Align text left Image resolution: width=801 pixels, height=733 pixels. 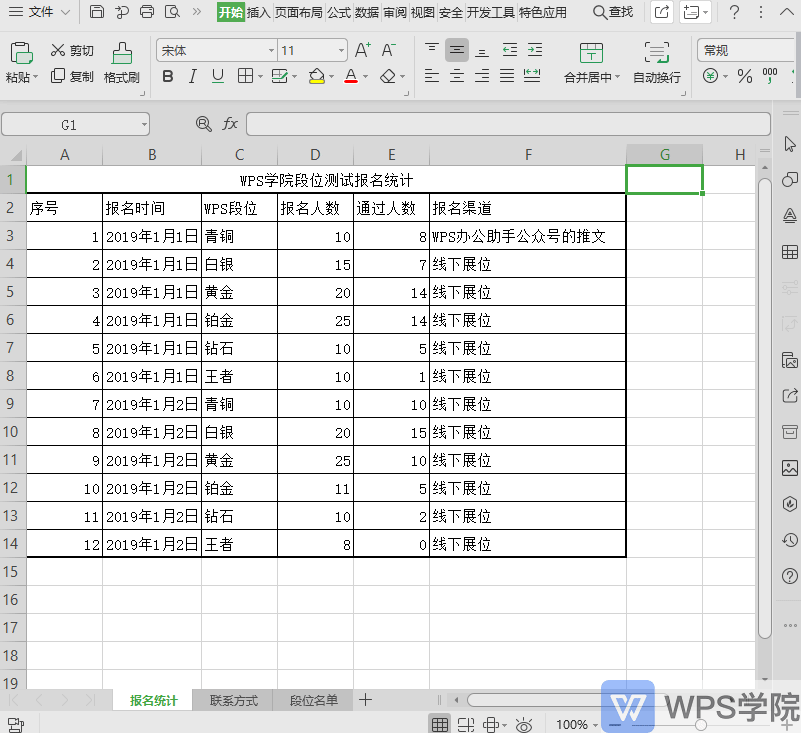point(432,76)
